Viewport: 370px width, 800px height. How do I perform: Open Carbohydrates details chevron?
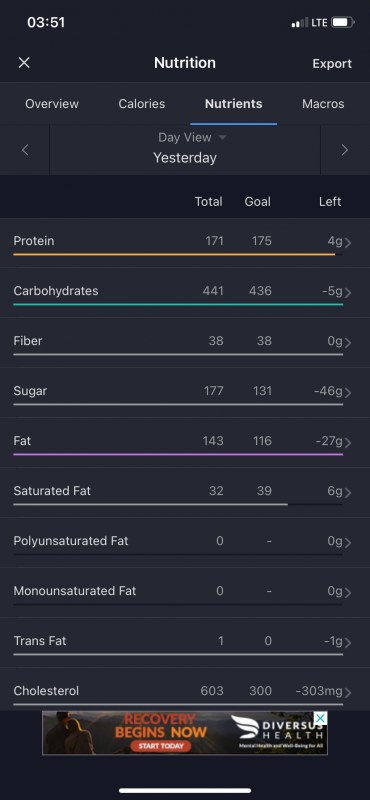(348, 292)
